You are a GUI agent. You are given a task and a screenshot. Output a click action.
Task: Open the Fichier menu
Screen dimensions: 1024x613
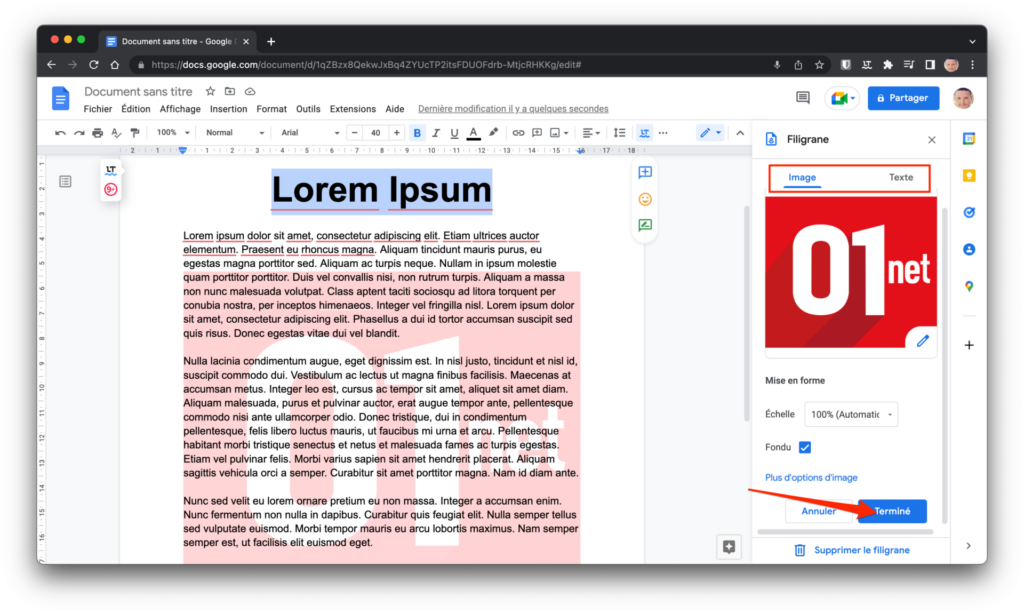(97, 109)
